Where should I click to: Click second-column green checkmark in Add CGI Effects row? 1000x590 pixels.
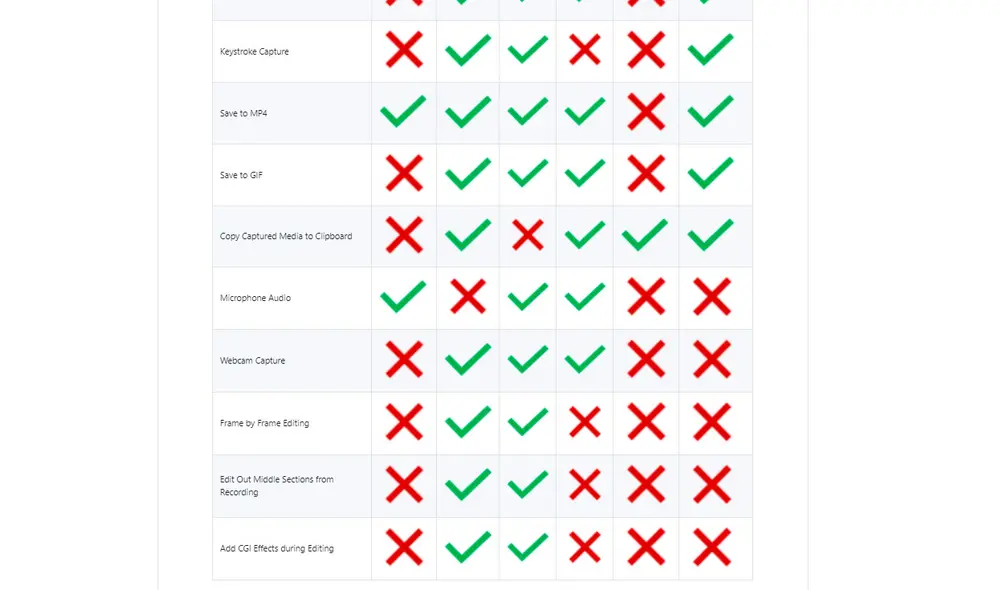(467, 547)
